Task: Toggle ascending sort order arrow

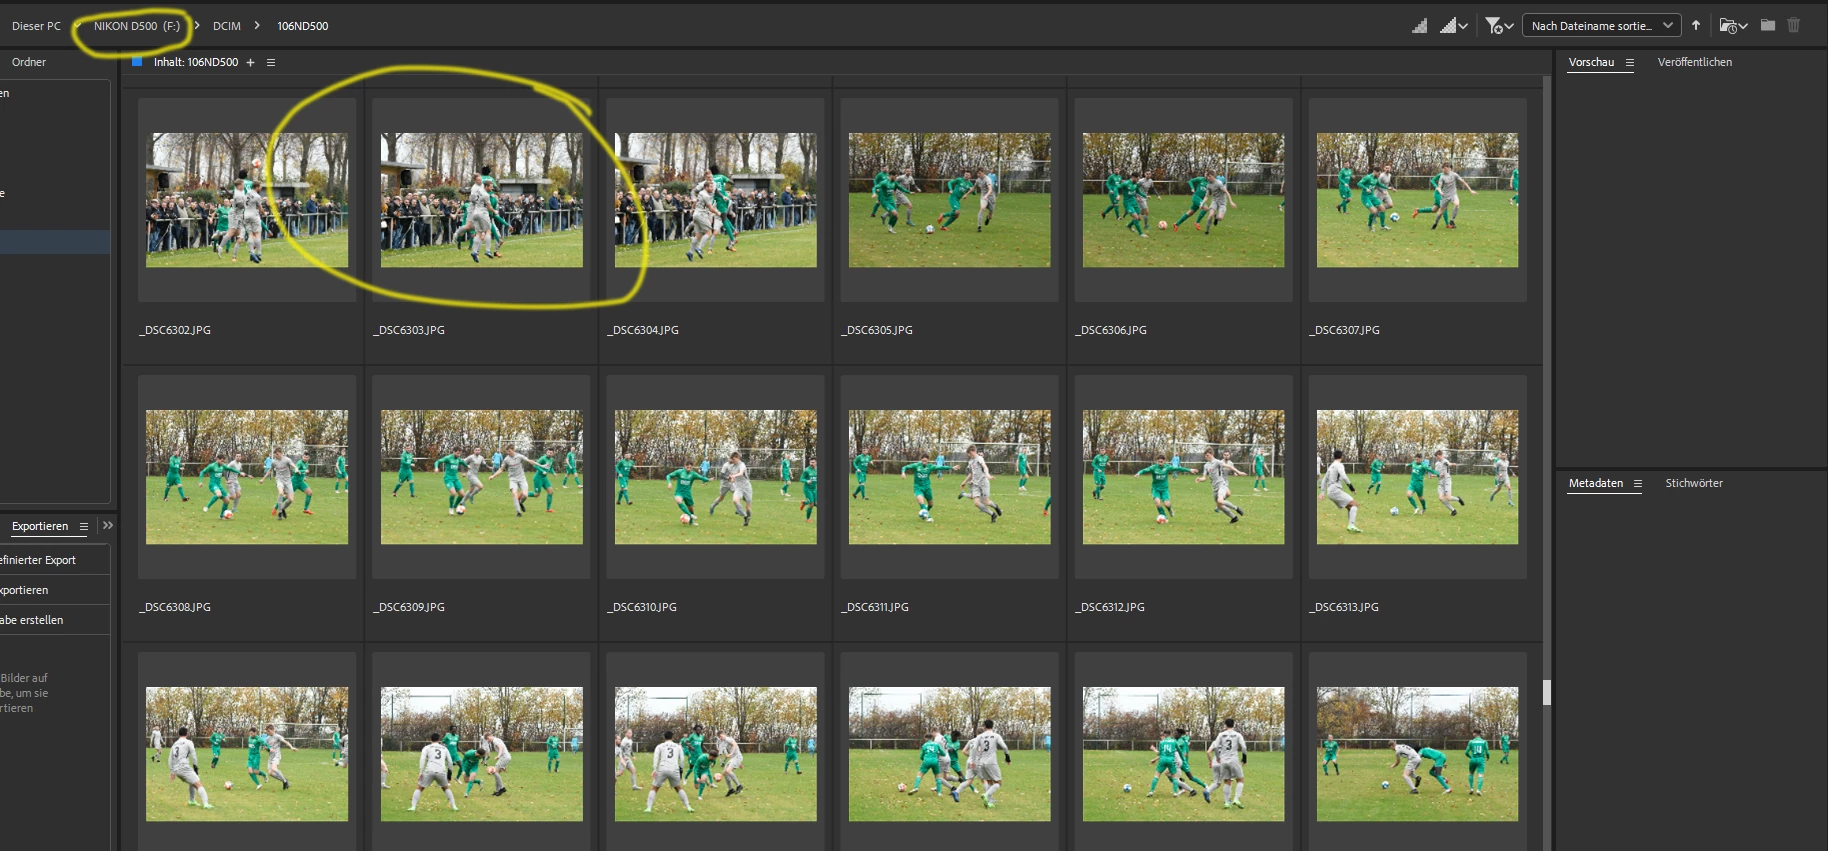Action: (1696, 26)
